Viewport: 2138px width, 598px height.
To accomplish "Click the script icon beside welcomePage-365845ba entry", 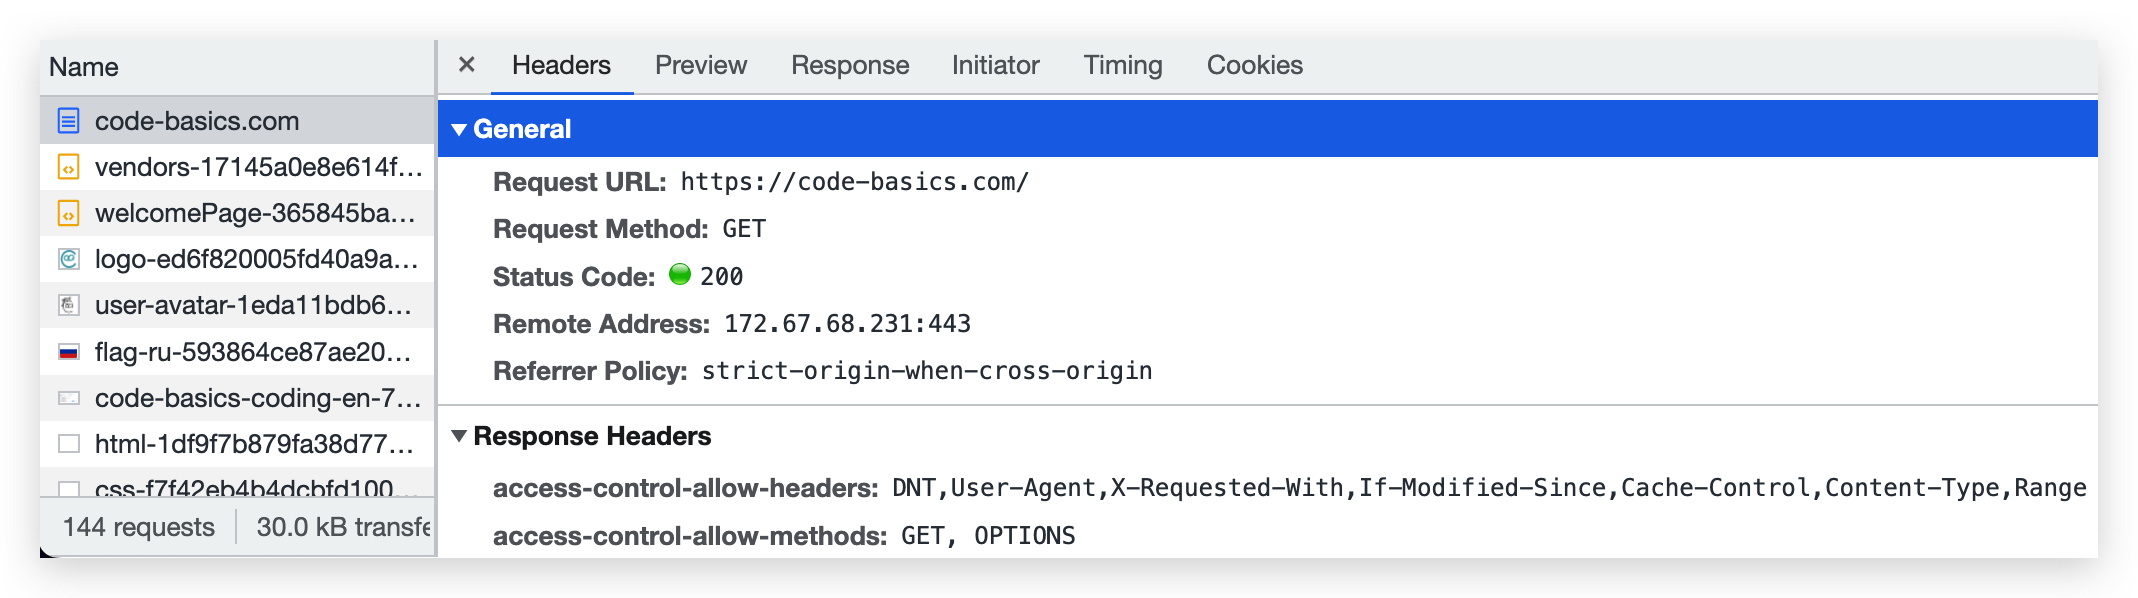I will coord(68,213).
